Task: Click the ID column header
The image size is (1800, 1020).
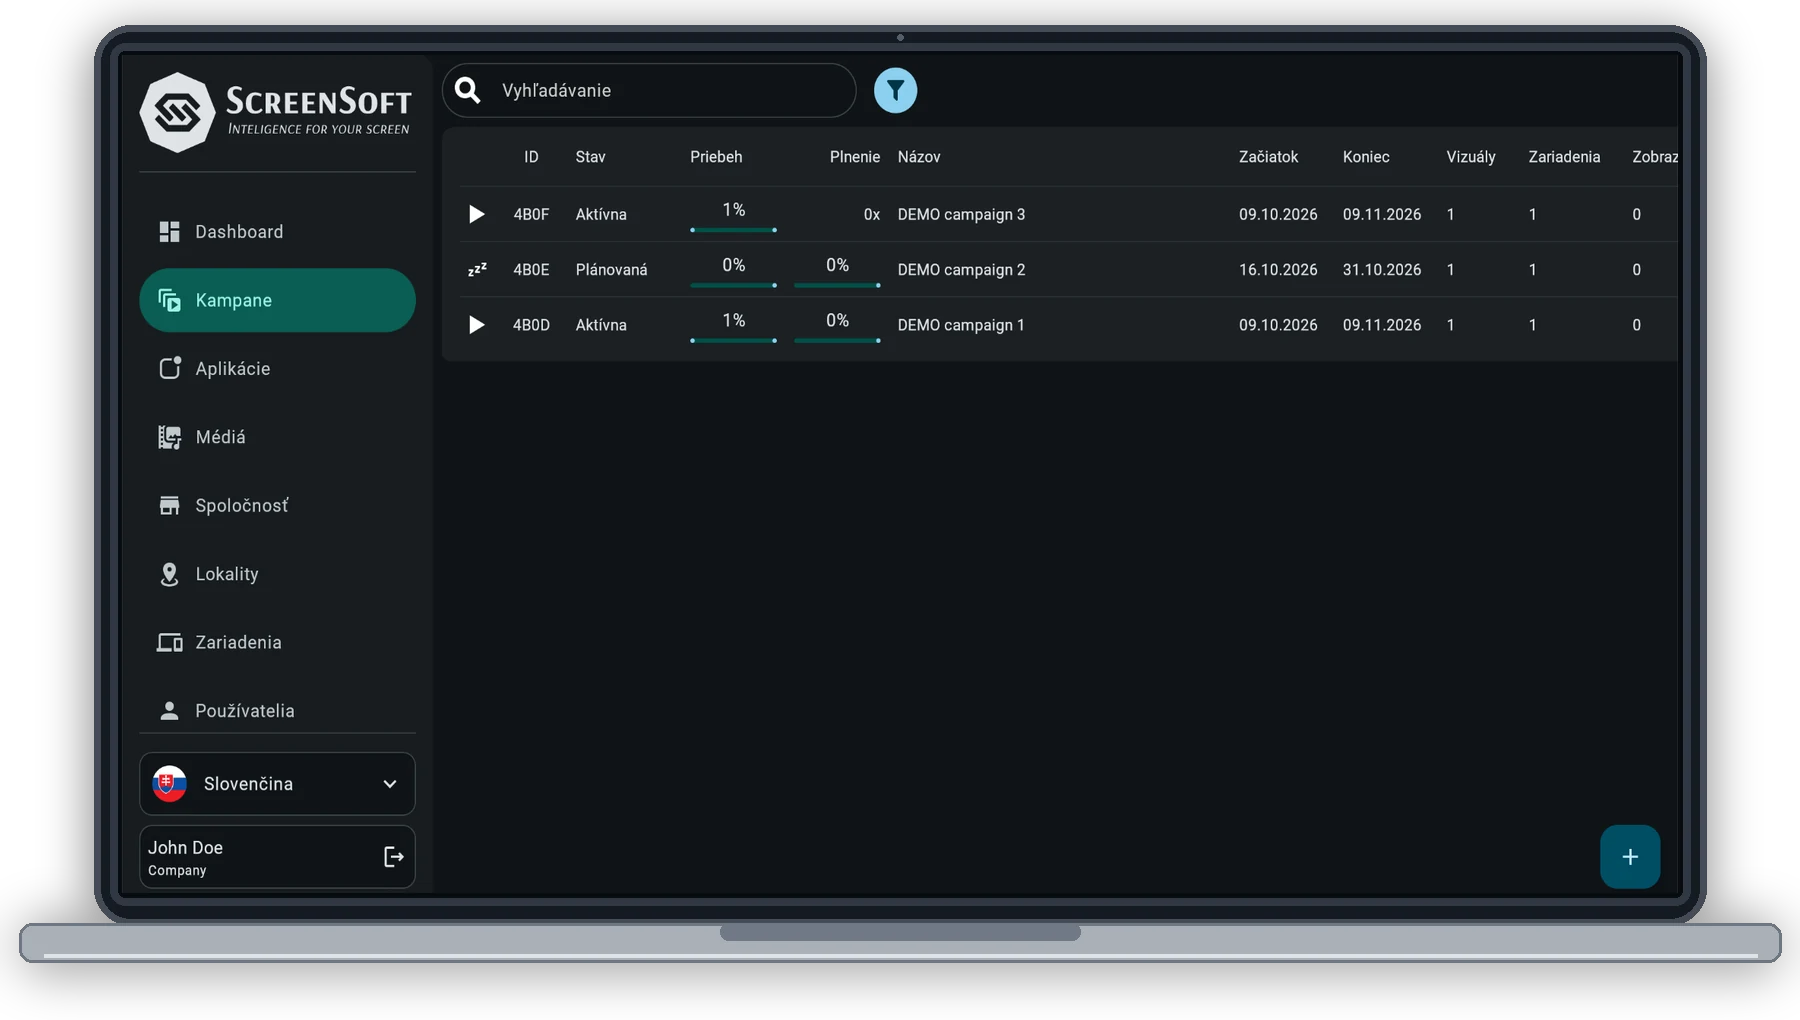Action: point(531,157)
